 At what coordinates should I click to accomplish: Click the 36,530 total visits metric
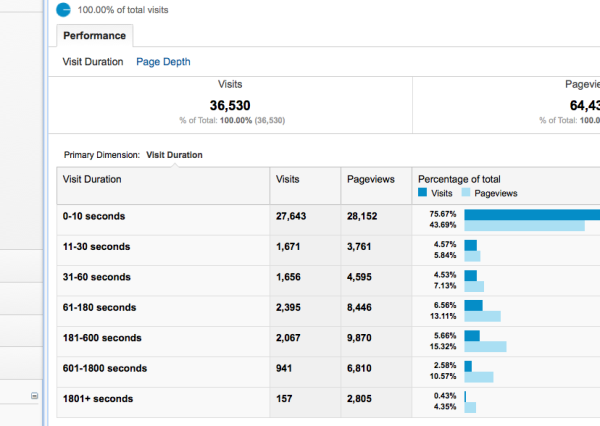click(230, 105)
